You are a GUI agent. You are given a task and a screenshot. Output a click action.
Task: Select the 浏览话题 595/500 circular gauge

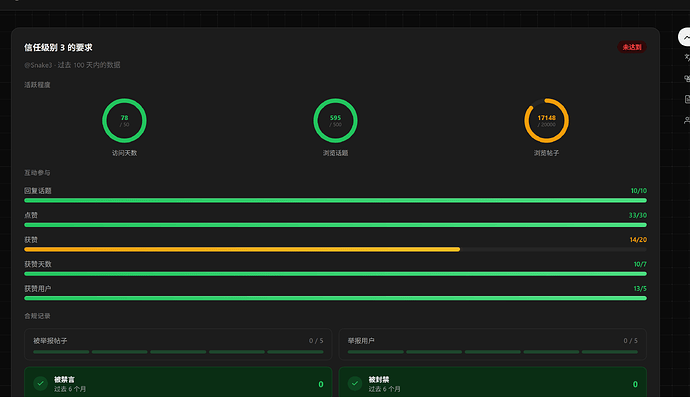[x=335, y=120]
